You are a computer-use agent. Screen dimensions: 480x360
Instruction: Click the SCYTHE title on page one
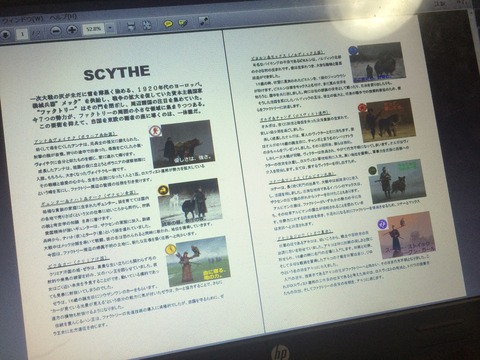(x=117, y=73)
